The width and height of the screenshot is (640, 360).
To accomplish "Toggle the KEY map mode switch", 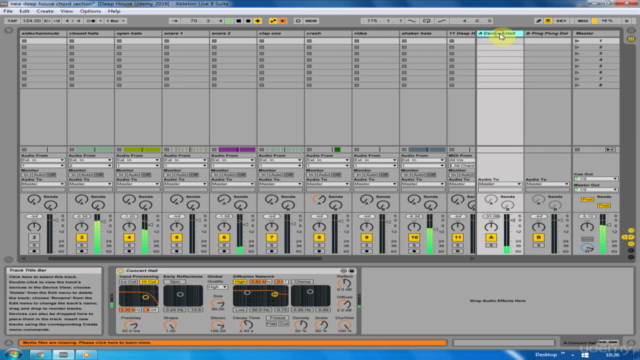I will (x=561, y=21).
